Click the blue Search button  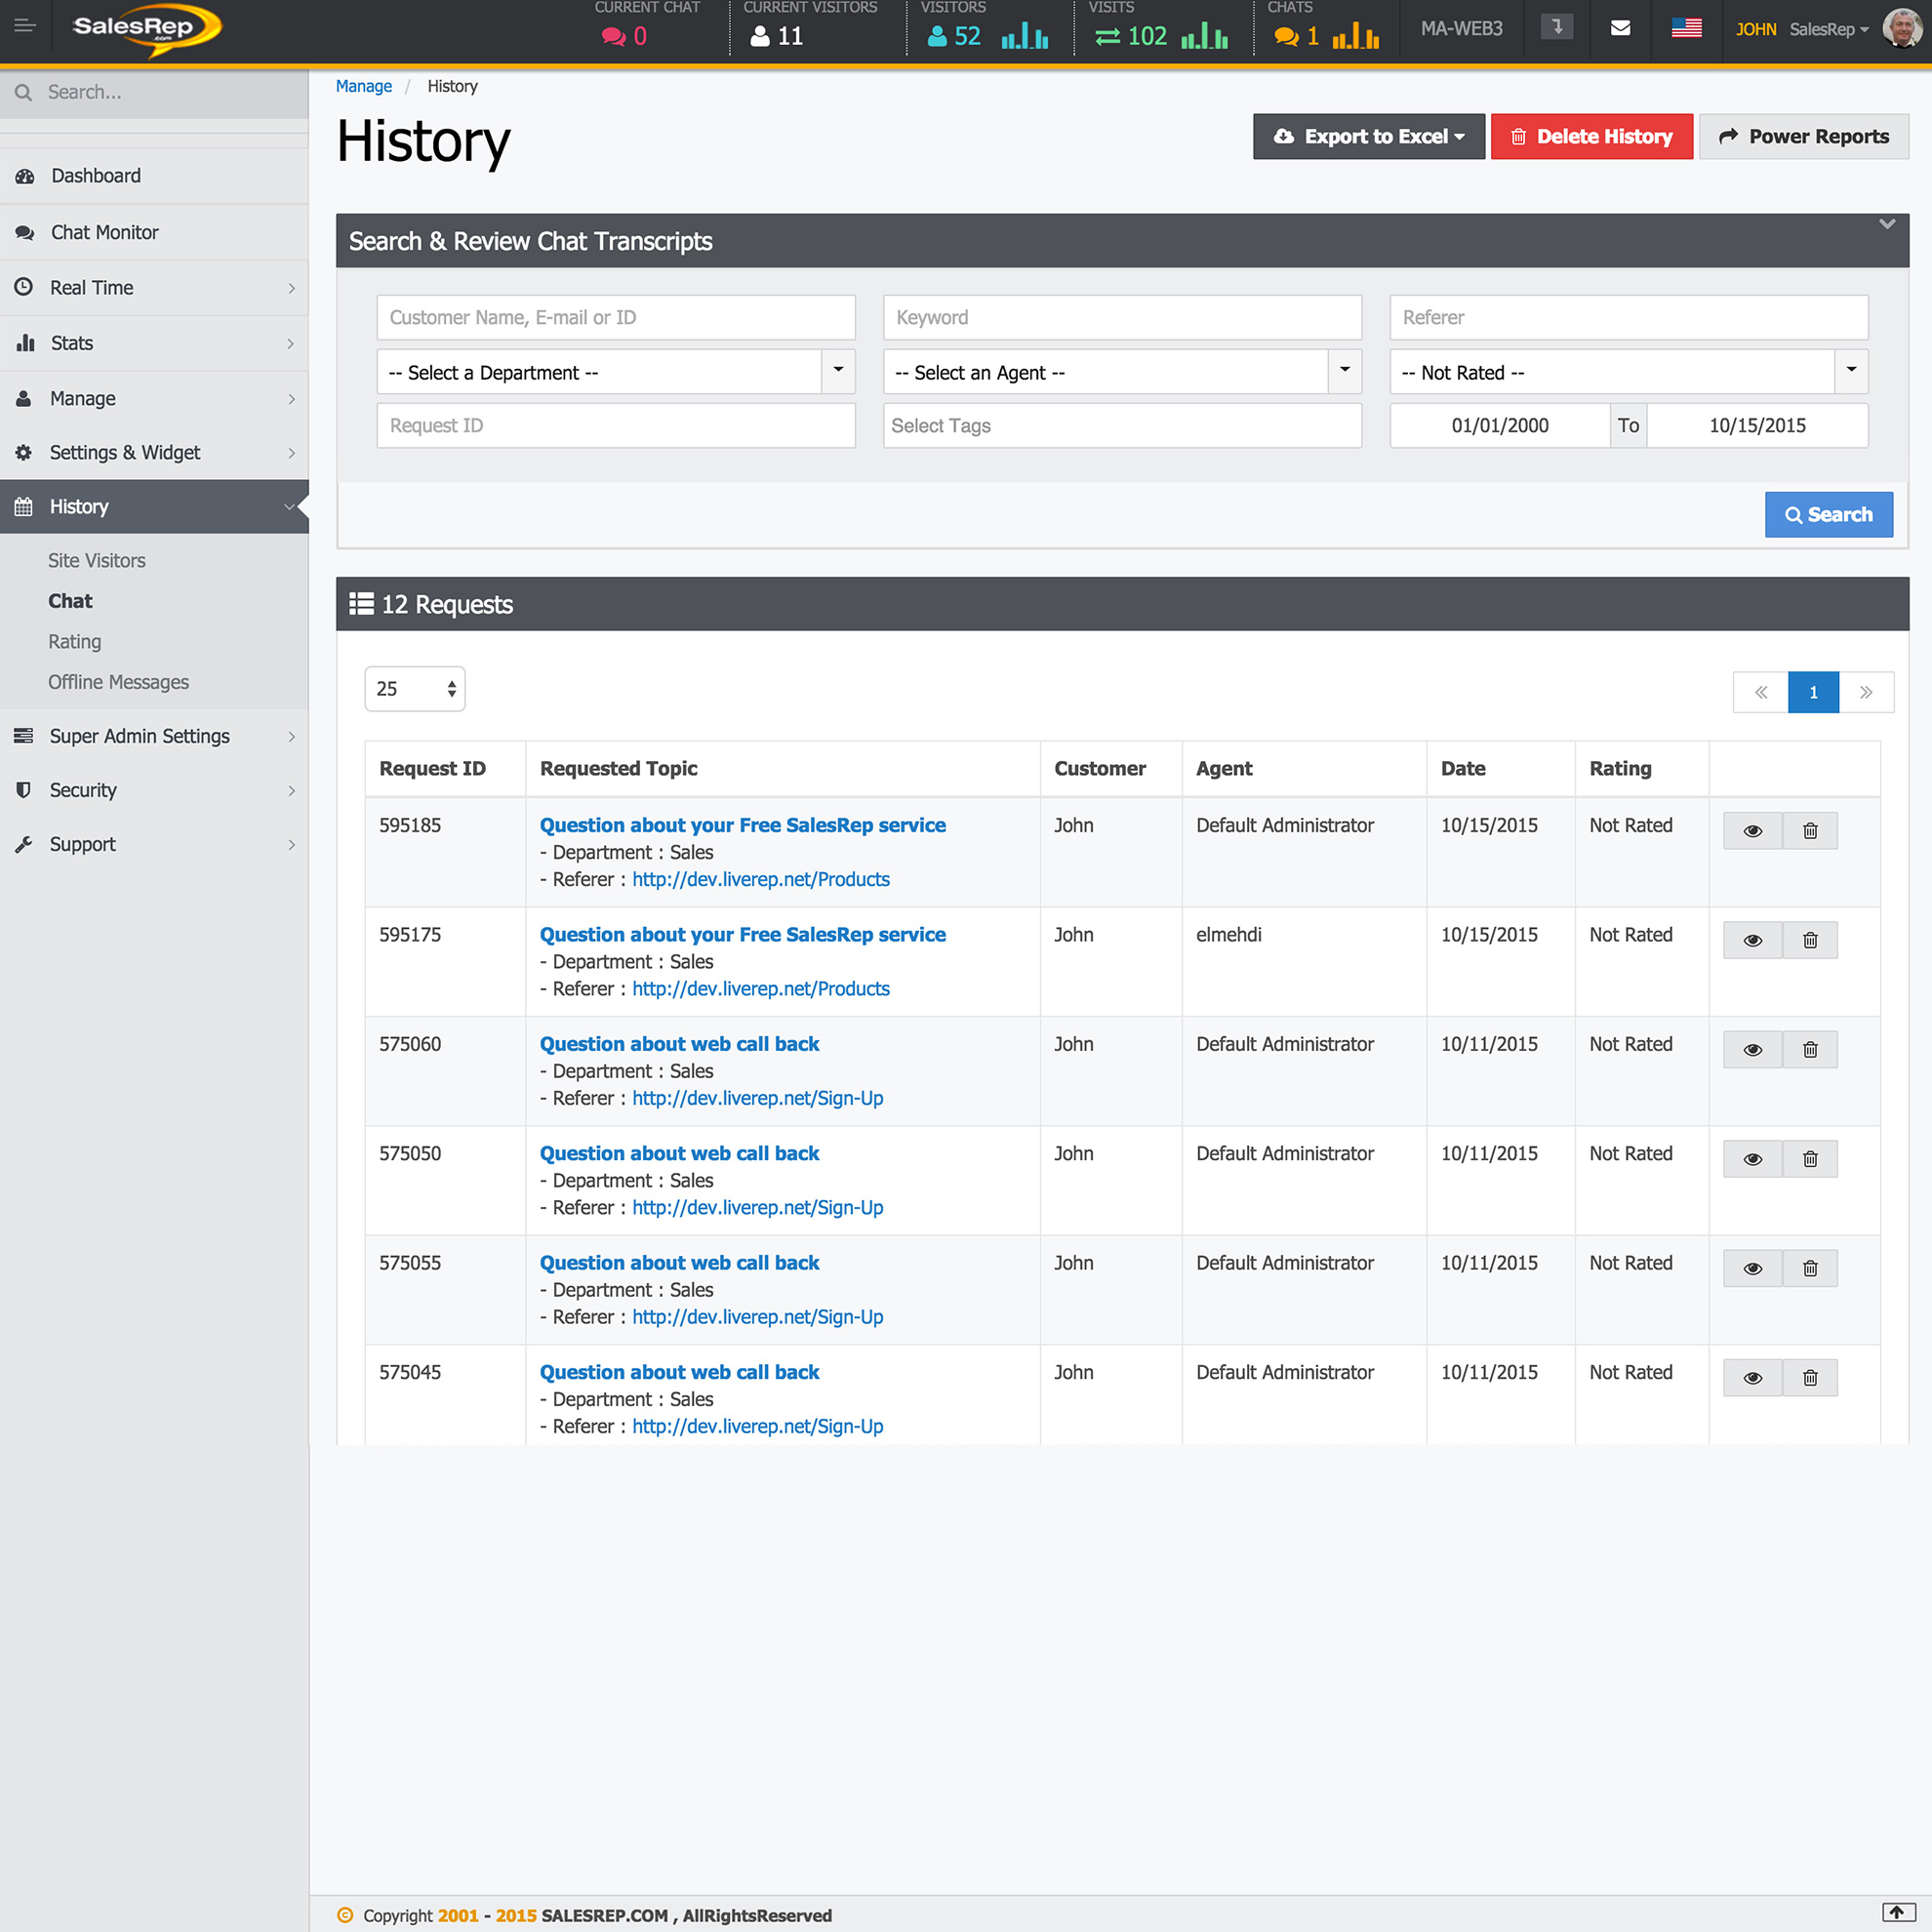pos(1828,515)
